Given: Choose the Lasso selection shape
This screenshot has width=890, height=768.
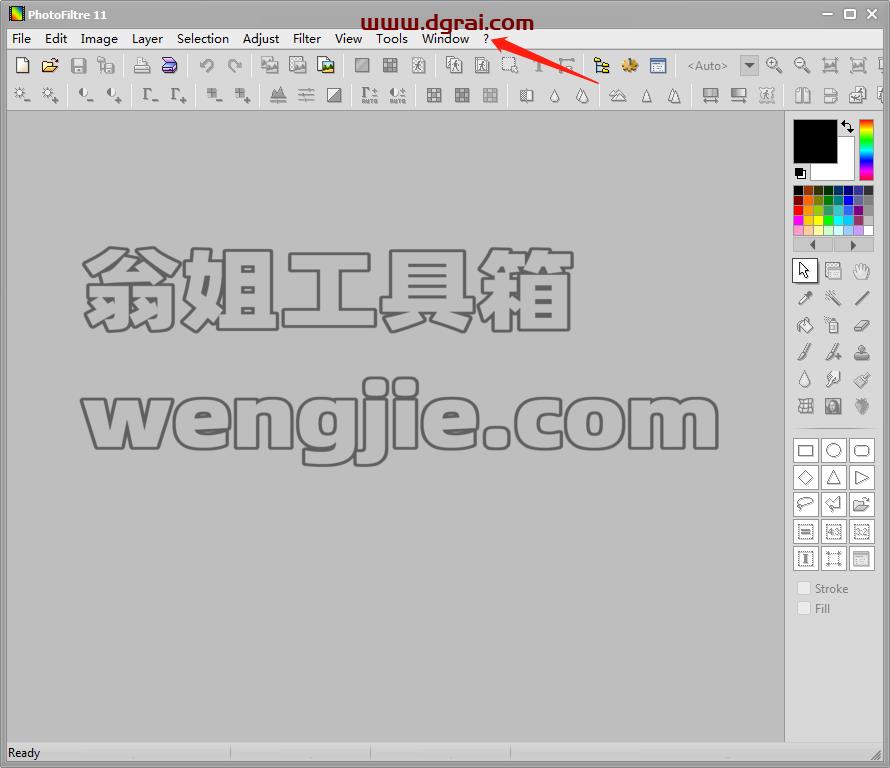Looking at the screenshot, I should pyautogui.click(x=805, y=504).
